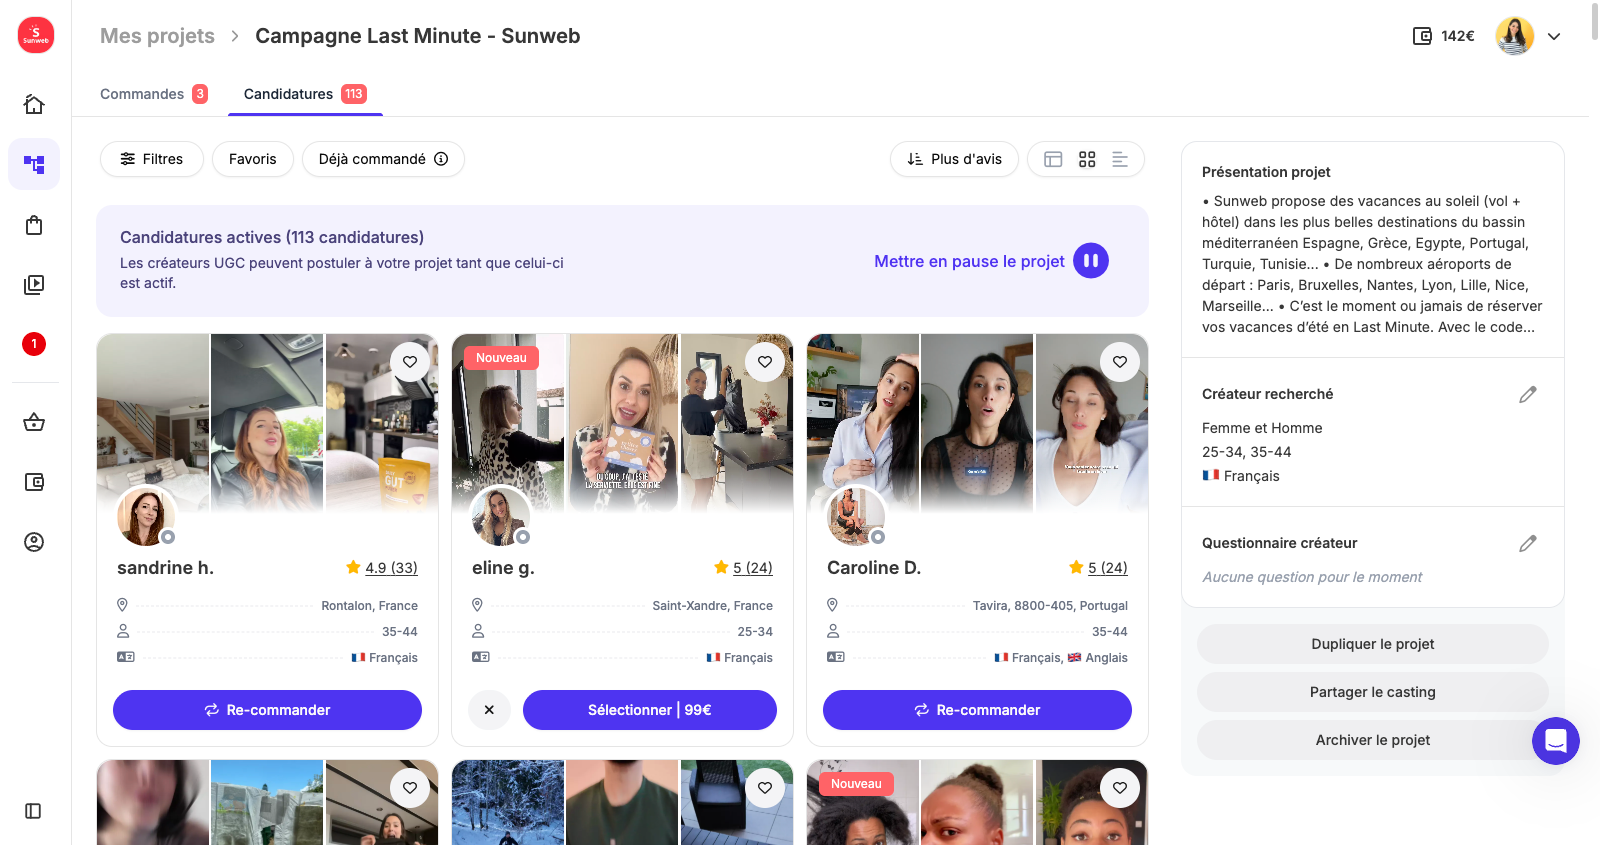Open the wallet icon in sidebar

pos(34,482)
